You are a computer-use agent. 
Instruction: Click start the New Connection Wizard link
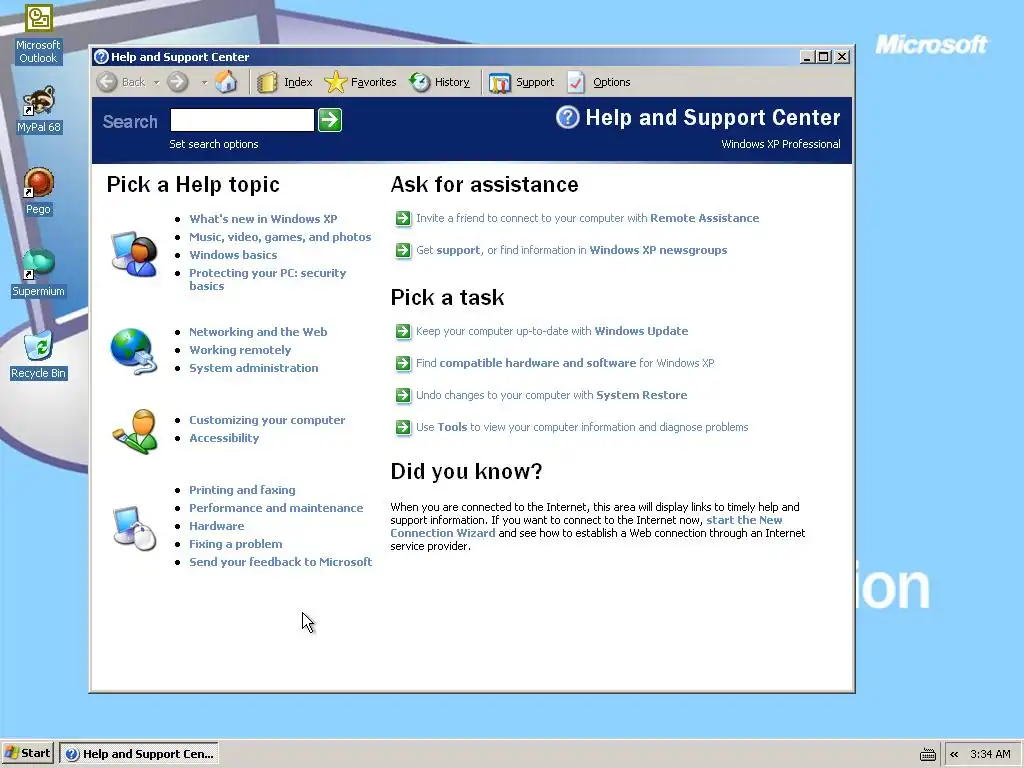(586, 526)
